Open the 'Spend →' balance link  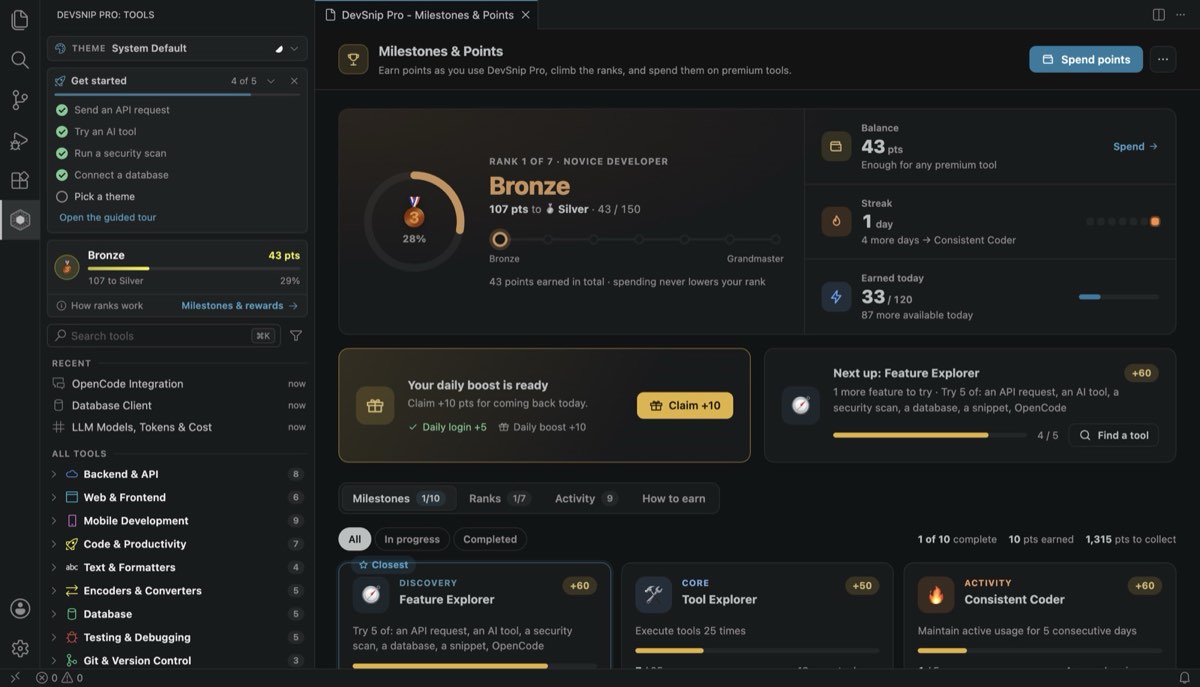pyautogui.click(x=1135, y=146)
